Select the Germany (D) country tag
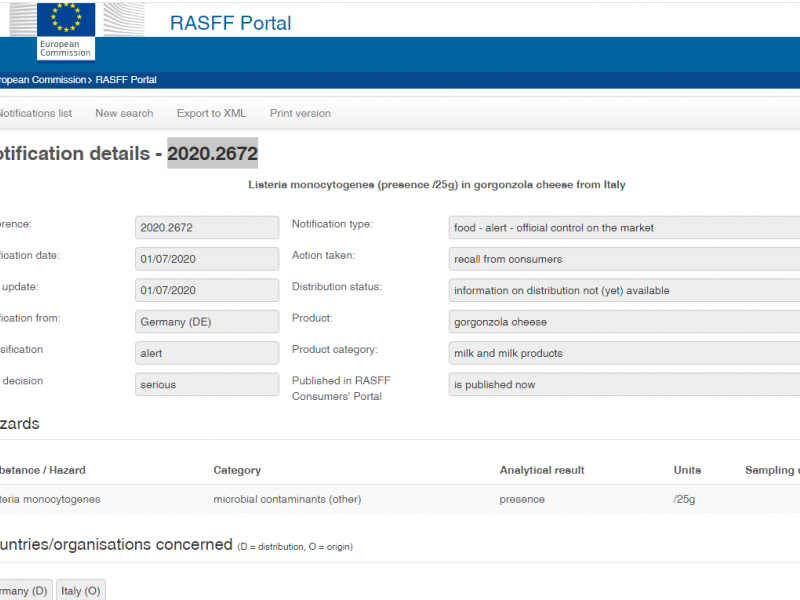 pyautogui.click(x=26, y=590)
